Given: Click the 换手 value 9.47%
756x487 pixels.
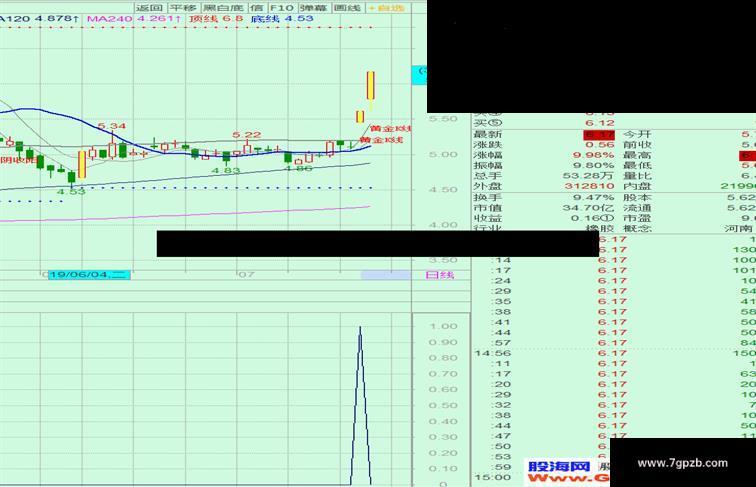Looking at the screenshot, I should coord(594,198).
